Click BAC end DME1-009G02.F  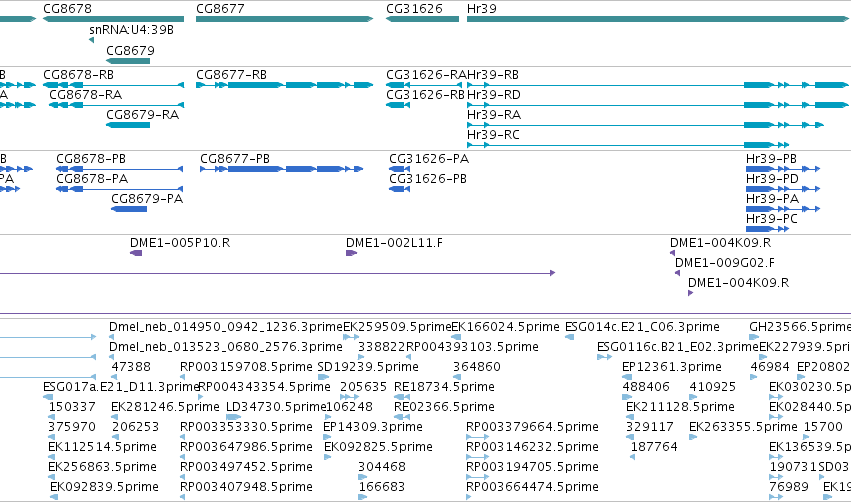pyautogui.click(x=725, y=263)
